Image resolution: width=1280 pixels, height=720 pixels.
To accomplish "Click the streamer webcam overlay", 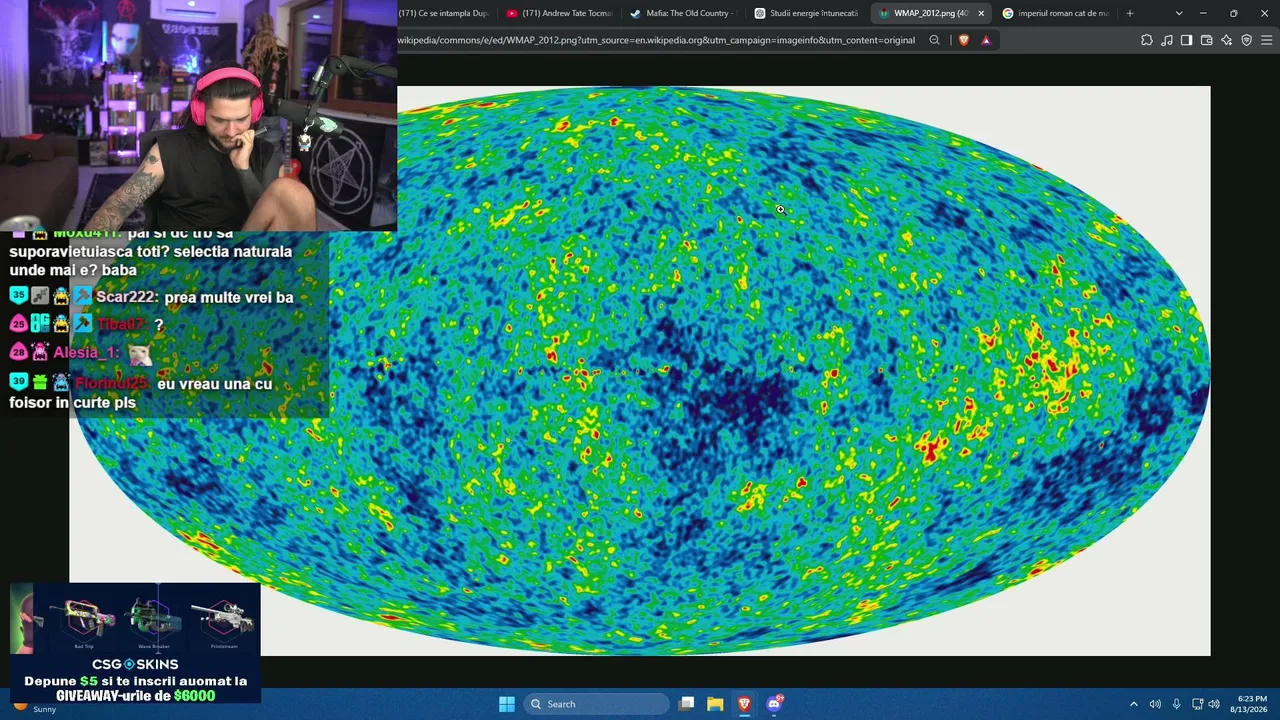I will tap(198, 116).
